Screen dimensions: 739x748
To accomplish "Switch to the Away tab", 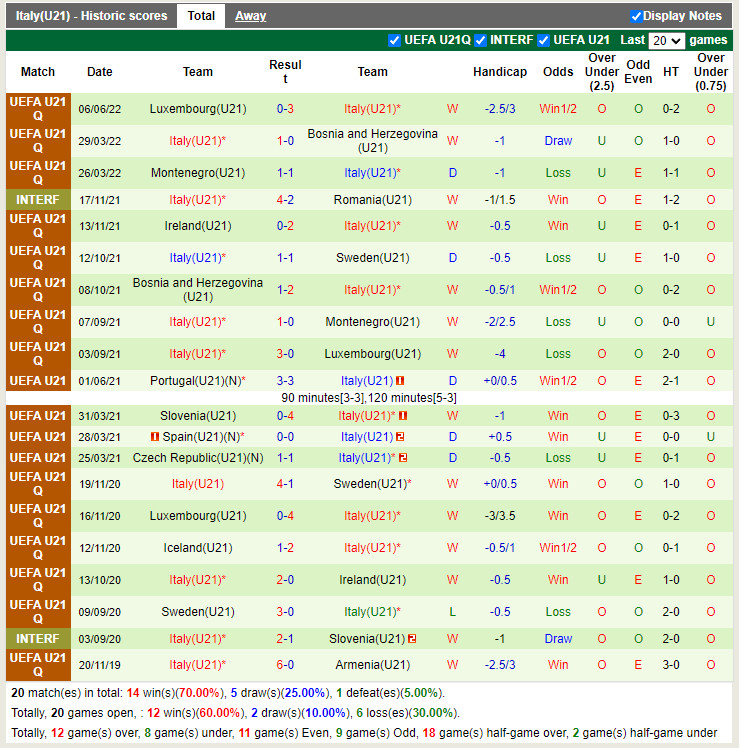I will (250, 16).
